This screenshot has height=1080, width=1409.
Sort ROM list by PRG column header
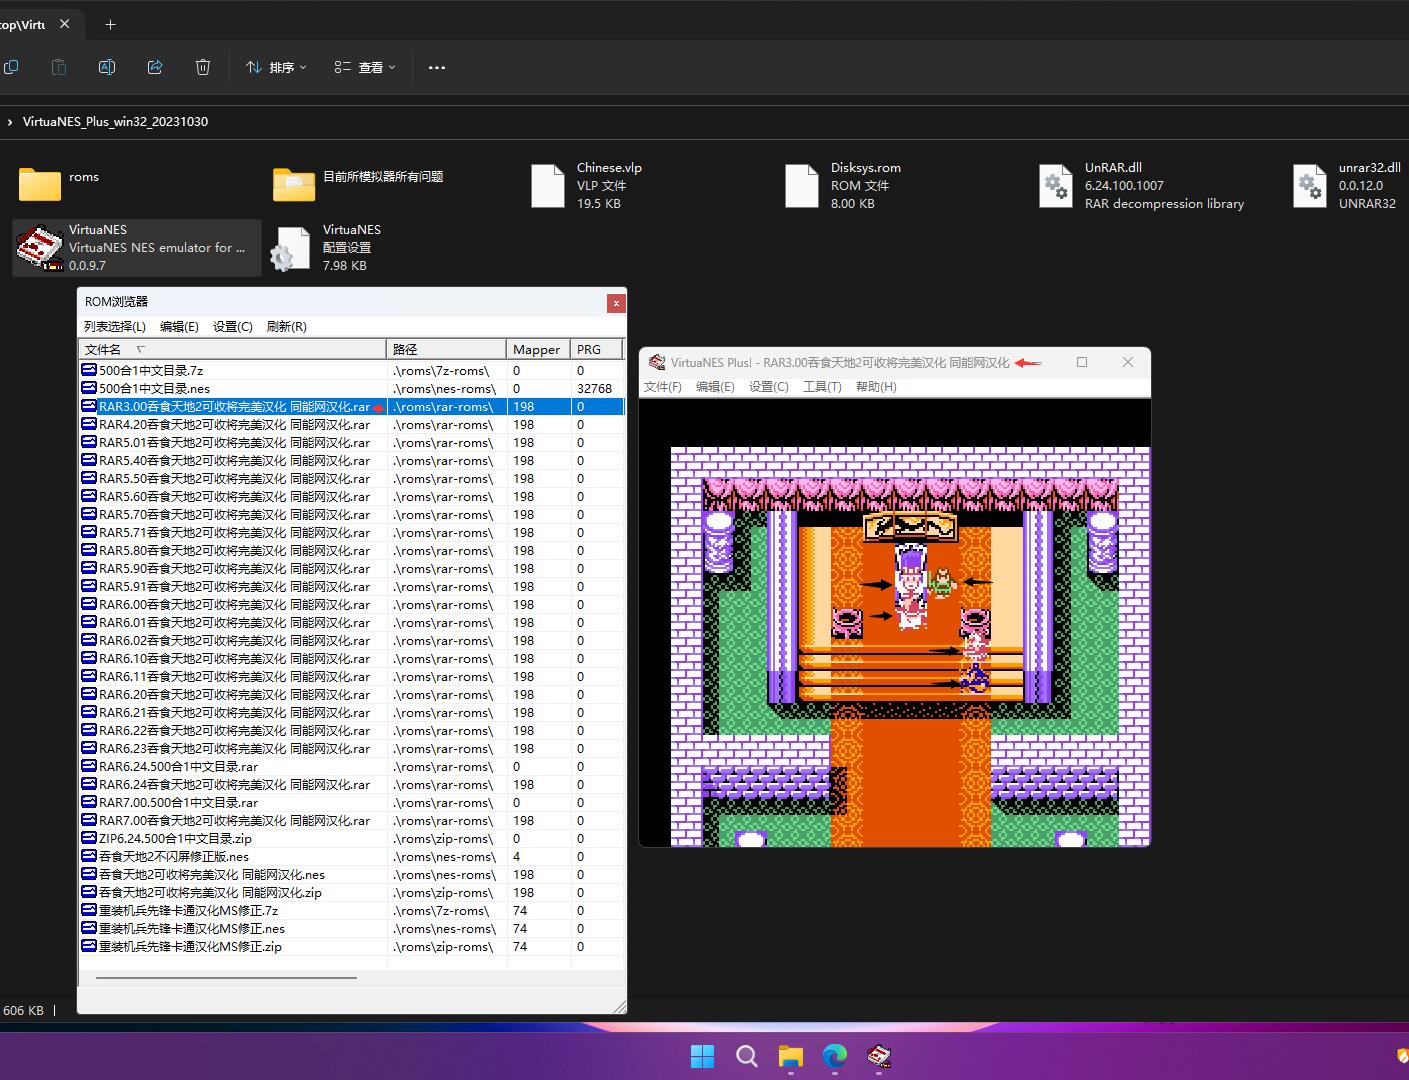click(597, 349)
